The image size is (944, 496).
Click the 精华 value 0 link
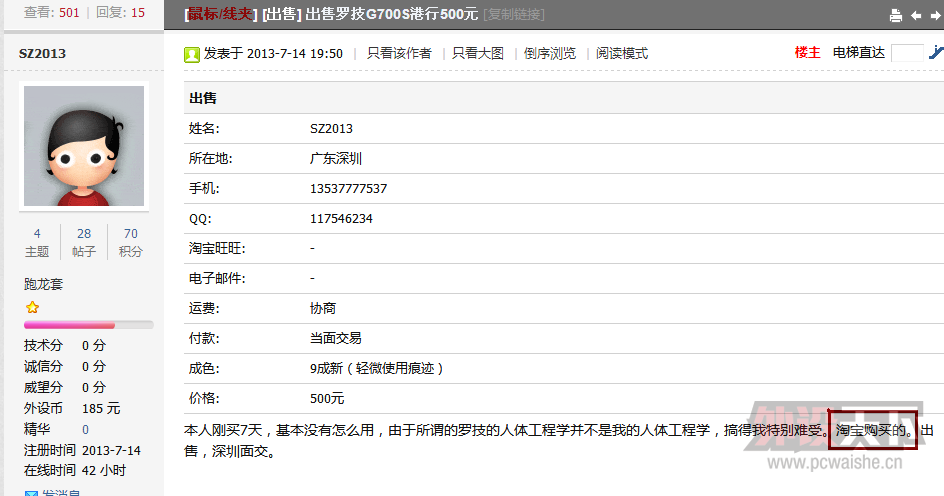pyautogui.click(x=85, y=430)
